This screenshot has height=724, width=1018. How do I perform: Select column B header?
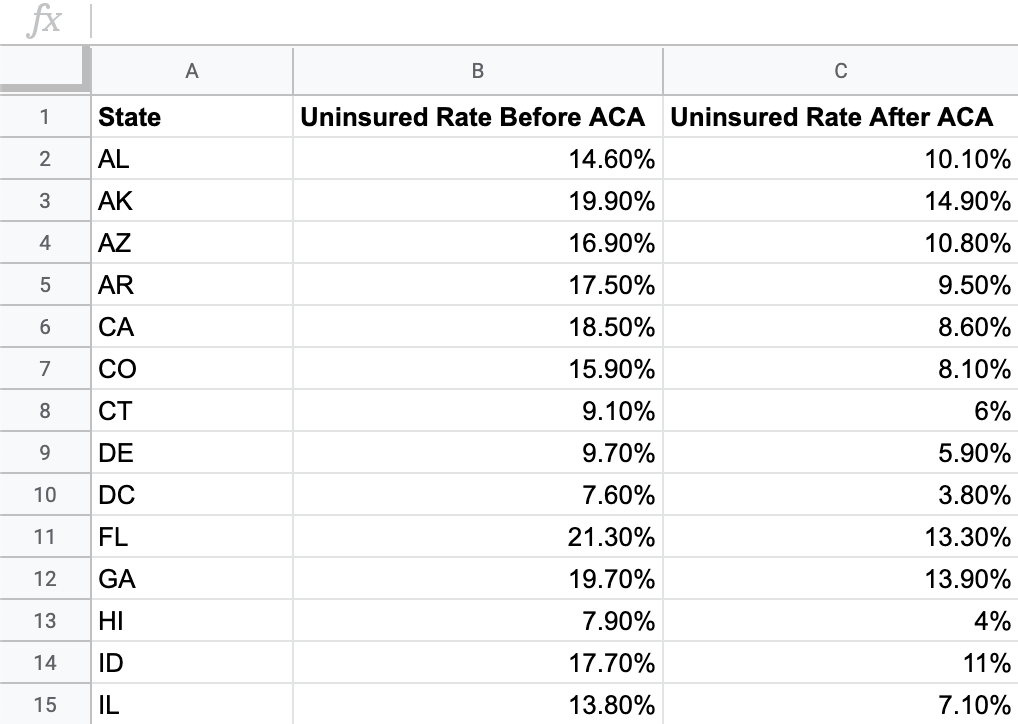[477, 71]
